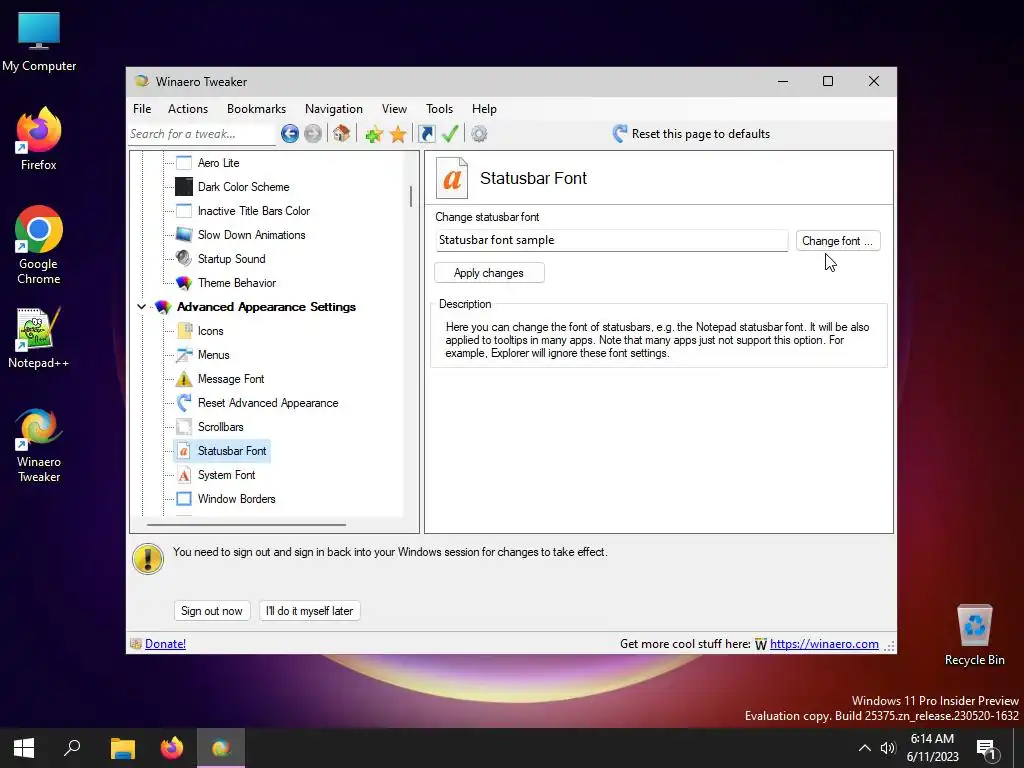The width and height of the screenshot is (1024, 768).
Task: Click the Dark Color Scheme black icon
Action: 184,187
